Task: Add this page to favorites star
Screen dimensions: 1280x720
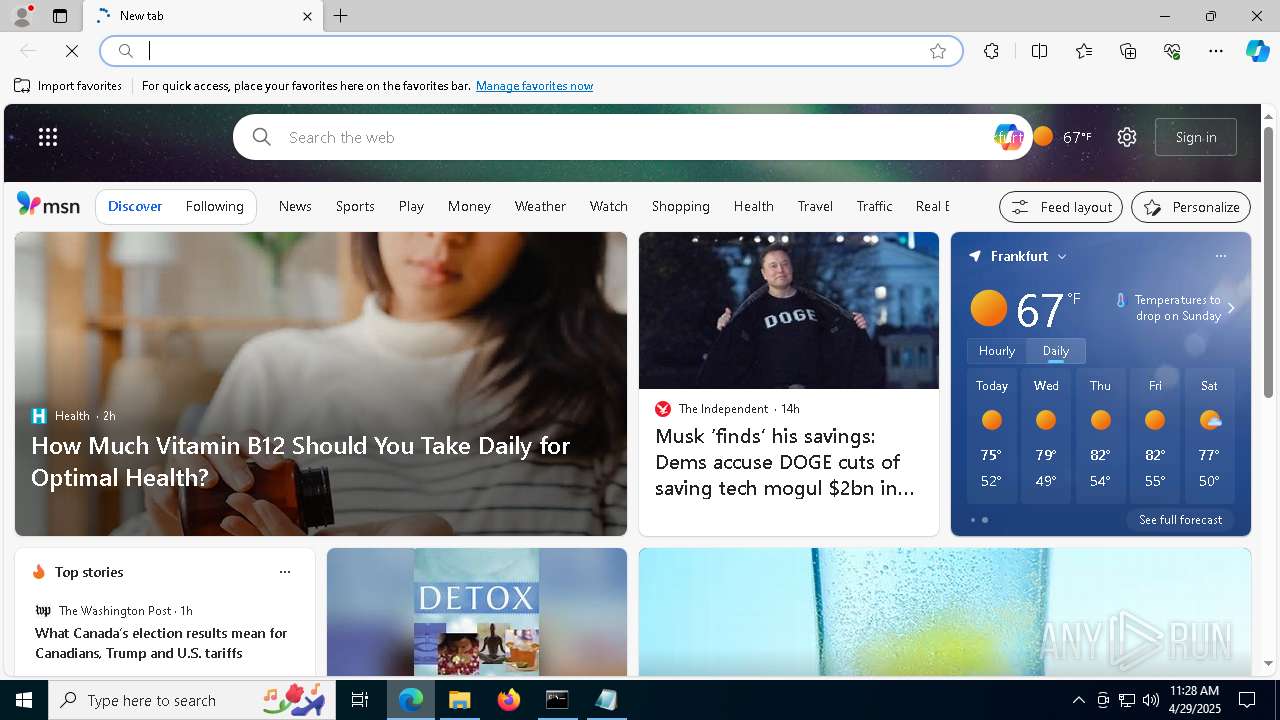Action: coord(938,51)
